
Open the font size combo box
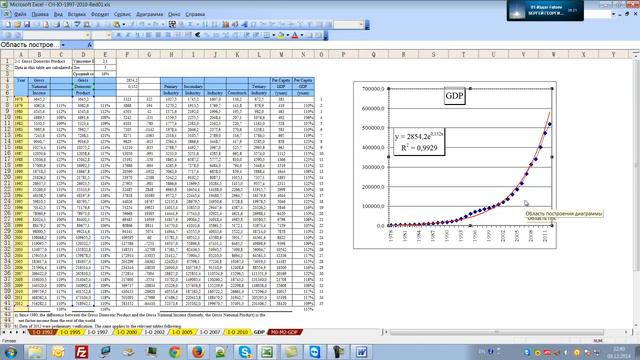102,36
